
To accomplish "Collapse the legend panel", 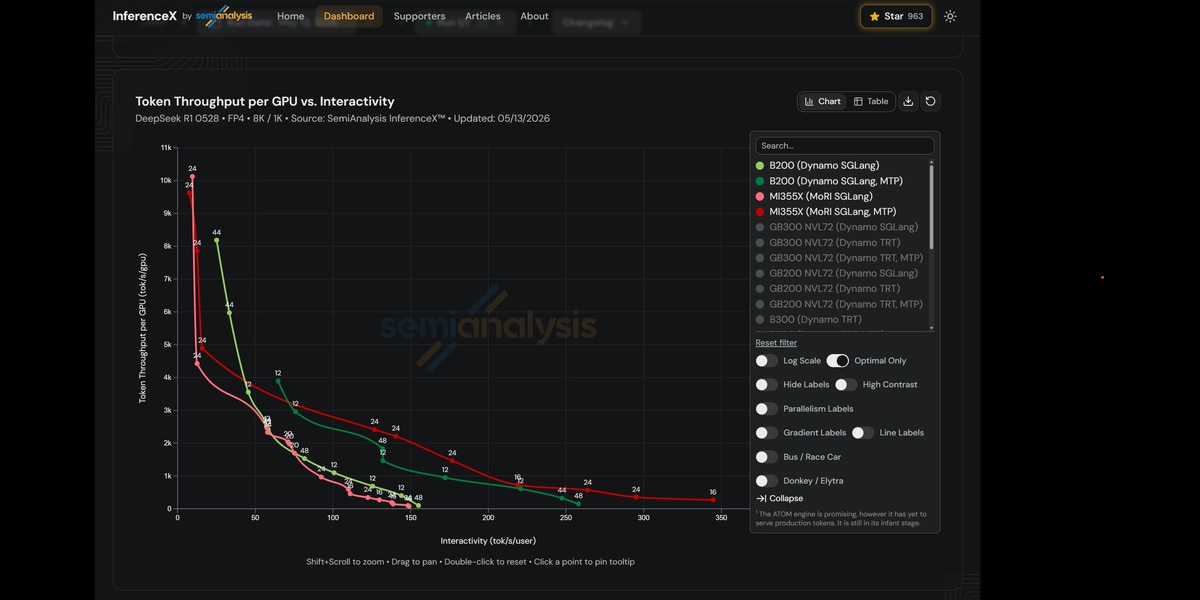I will [x=780, y=499].
